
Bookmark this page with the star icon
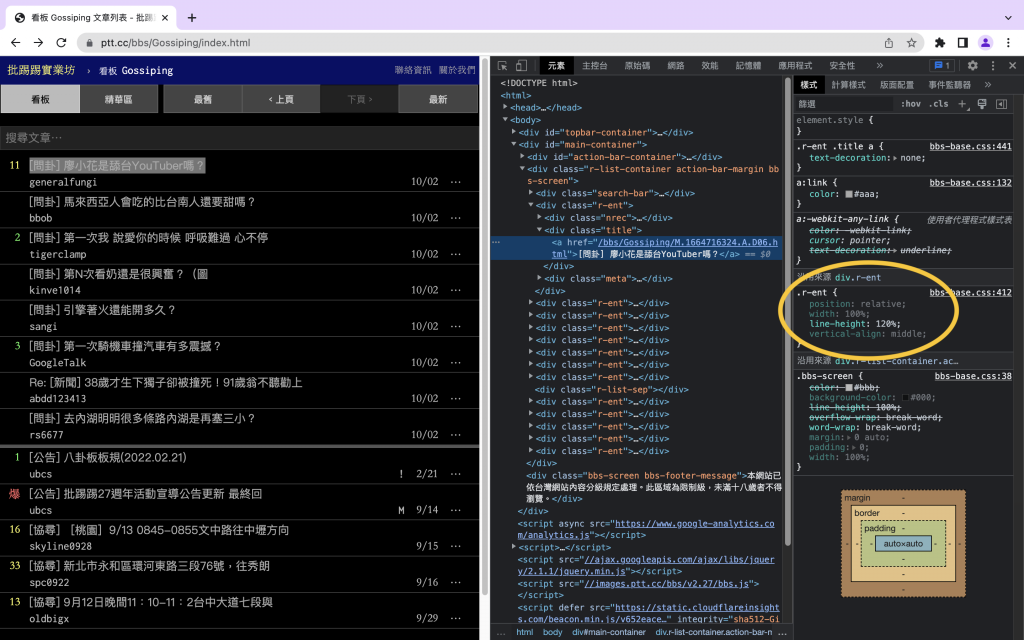(x=912, y=42)
